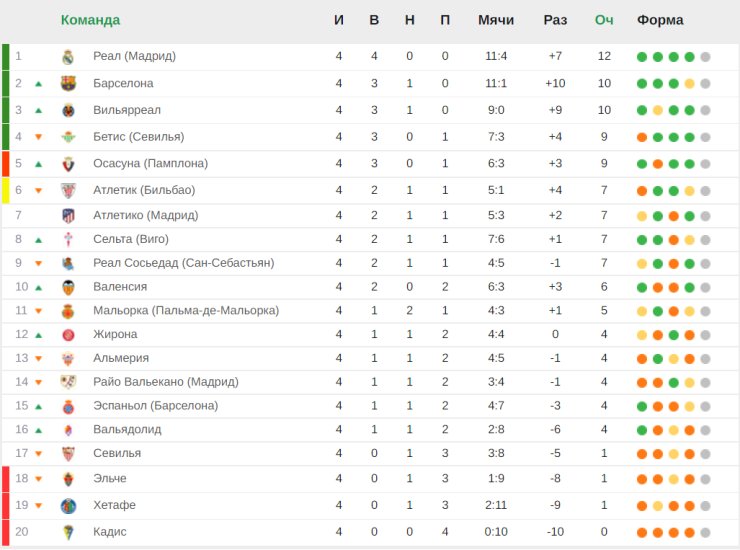740x550 pixels.
Task: Click the Форма column header
Action: (x=660, y=20)
